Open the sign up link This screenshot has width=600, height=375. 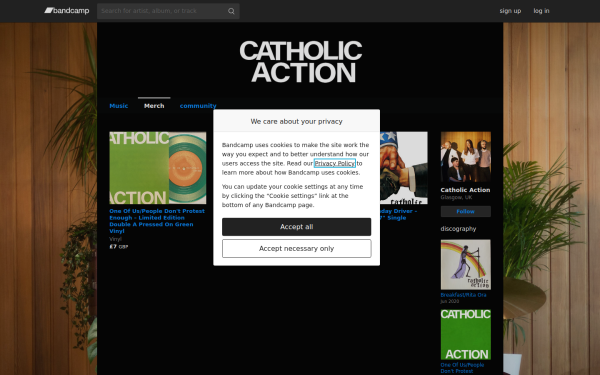coord(510,11)
